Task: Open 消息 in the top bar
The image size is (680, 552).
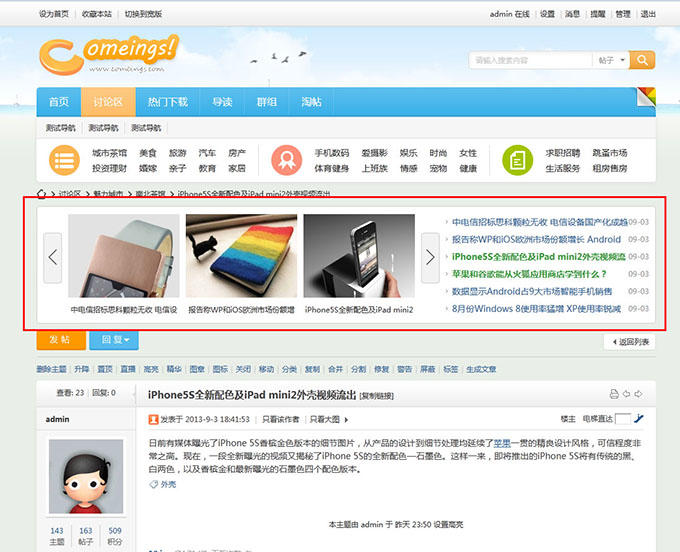Action: pos(572,14)
